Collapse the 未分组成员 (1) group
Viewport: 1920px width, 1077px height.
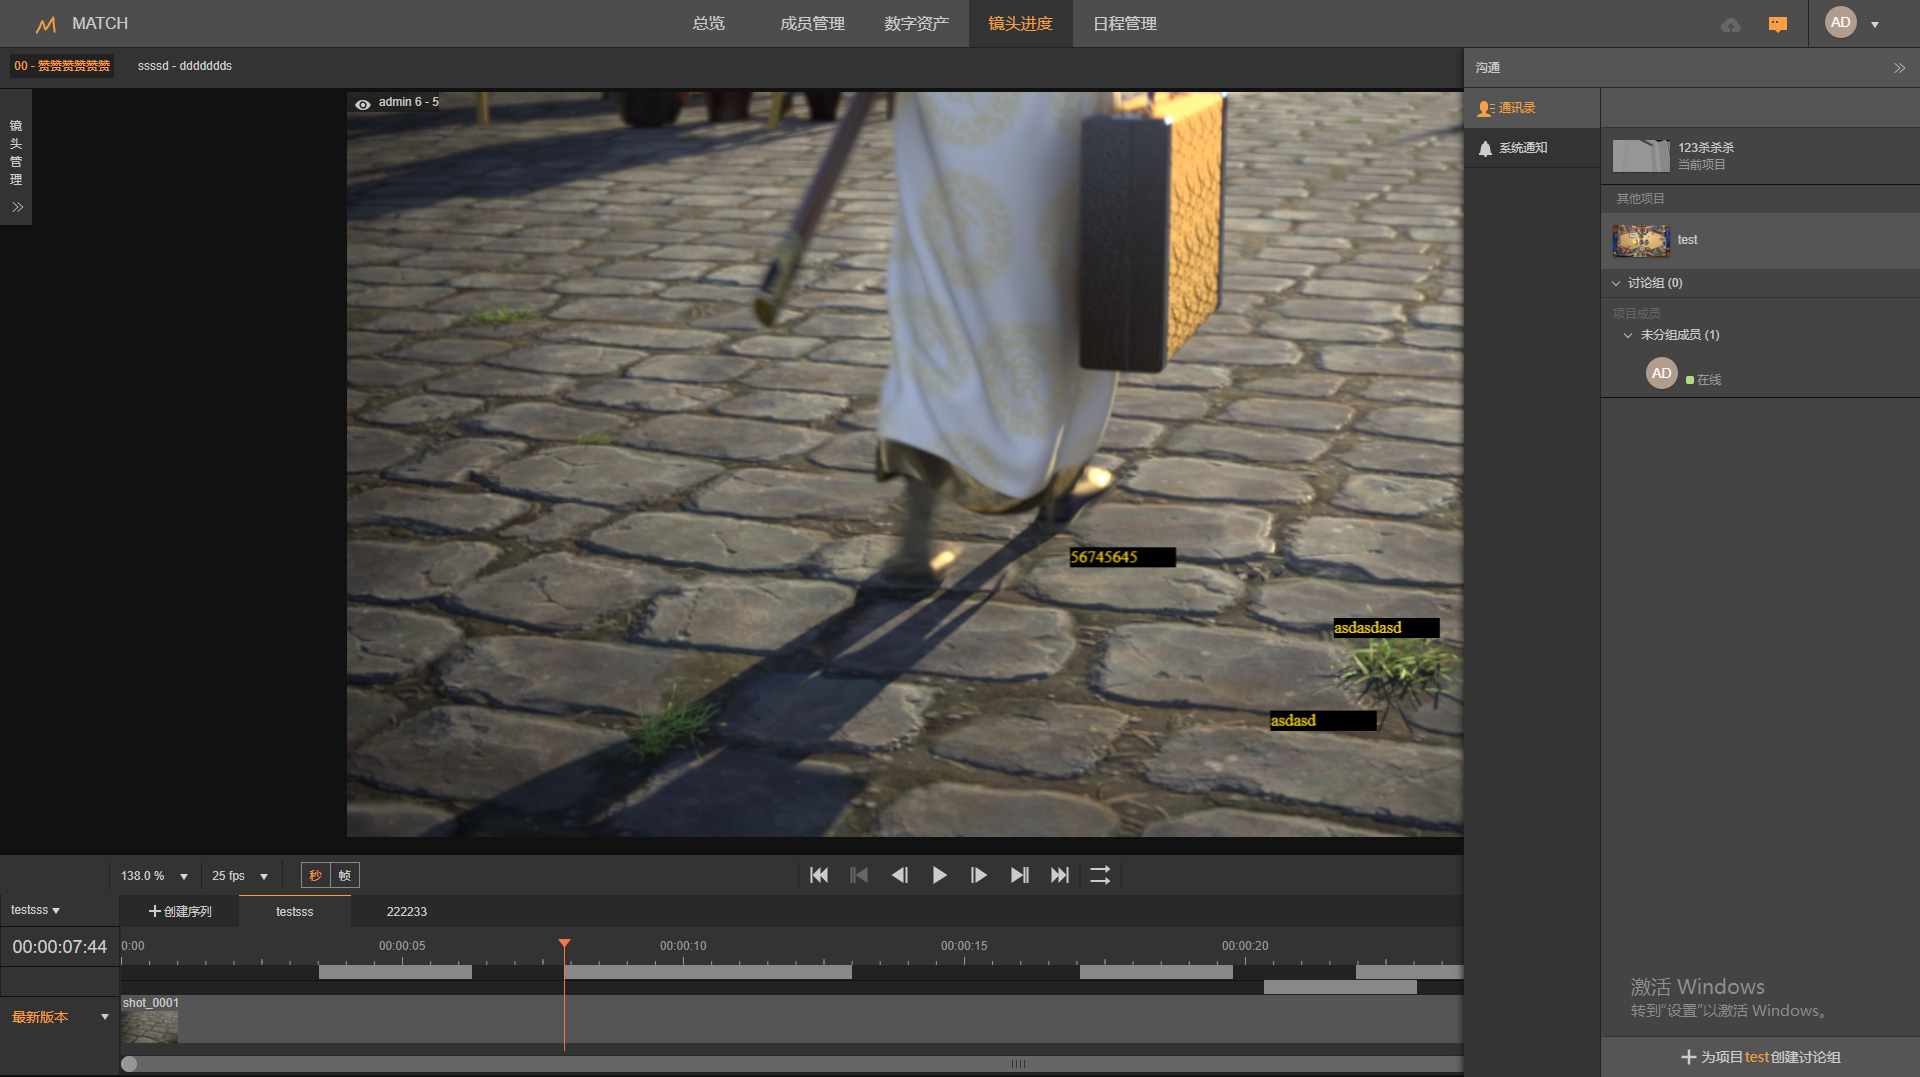click(x=1628, y=336)
